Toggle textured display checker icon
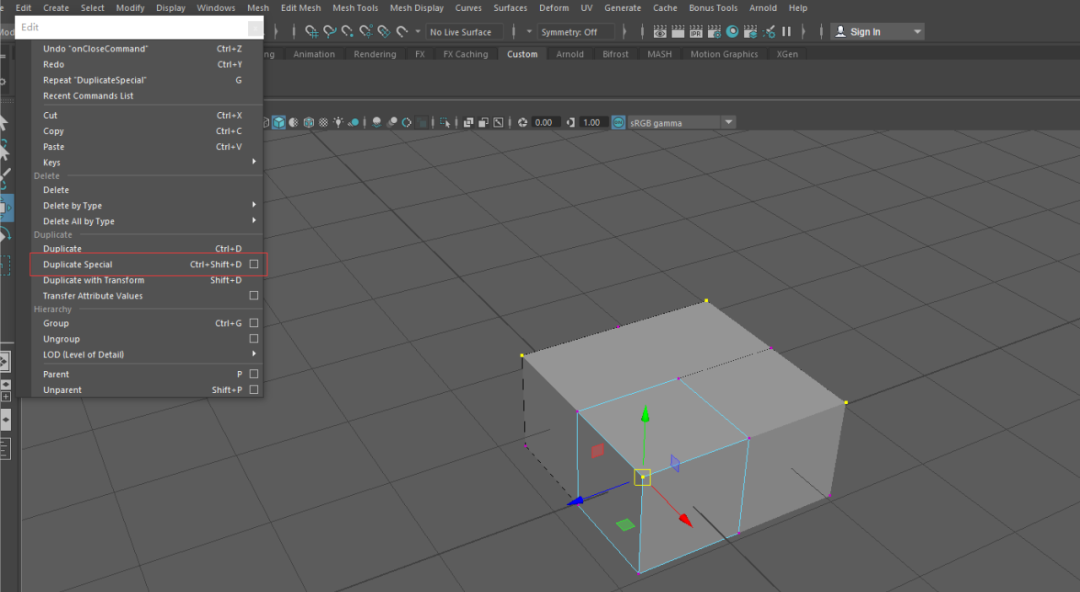The height and width of the screenshot is (592, 1080). [x=324, y=123]
